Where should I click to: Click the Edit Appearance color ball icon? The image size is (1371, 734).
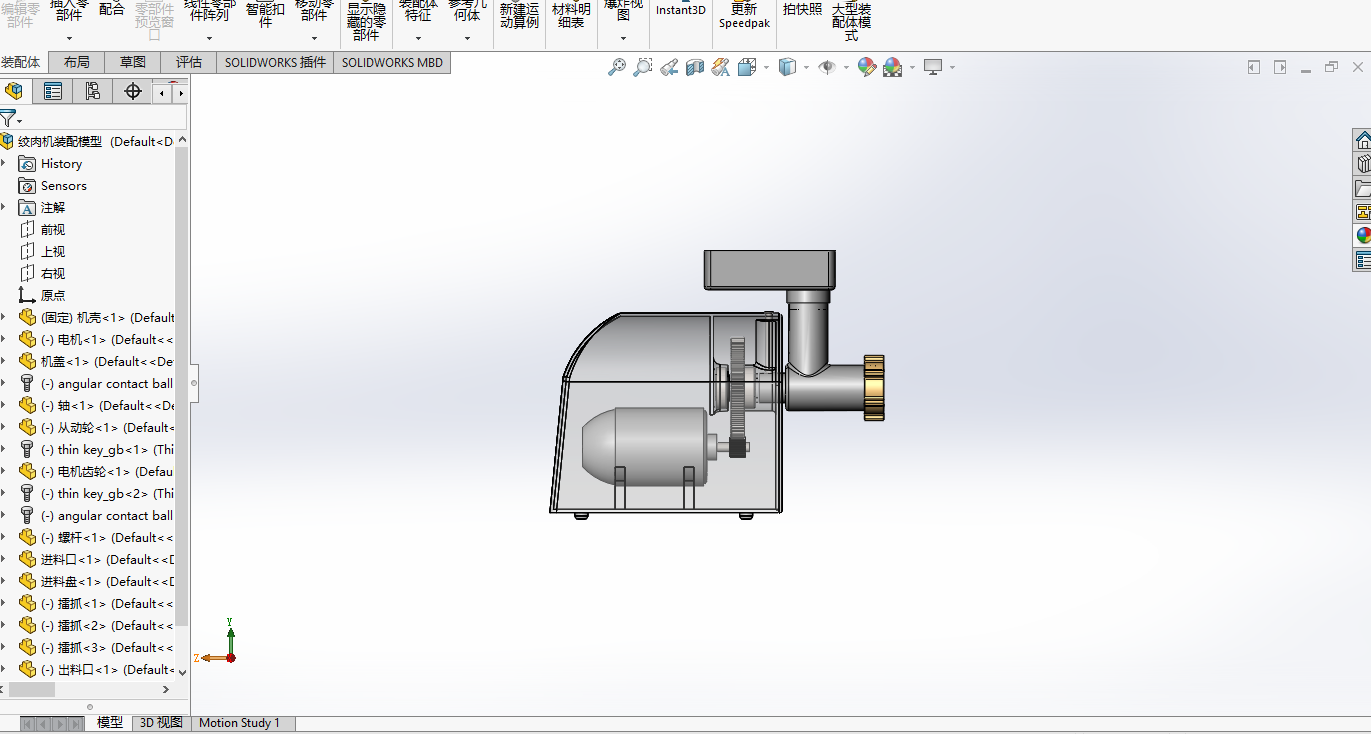coord(867,67)
